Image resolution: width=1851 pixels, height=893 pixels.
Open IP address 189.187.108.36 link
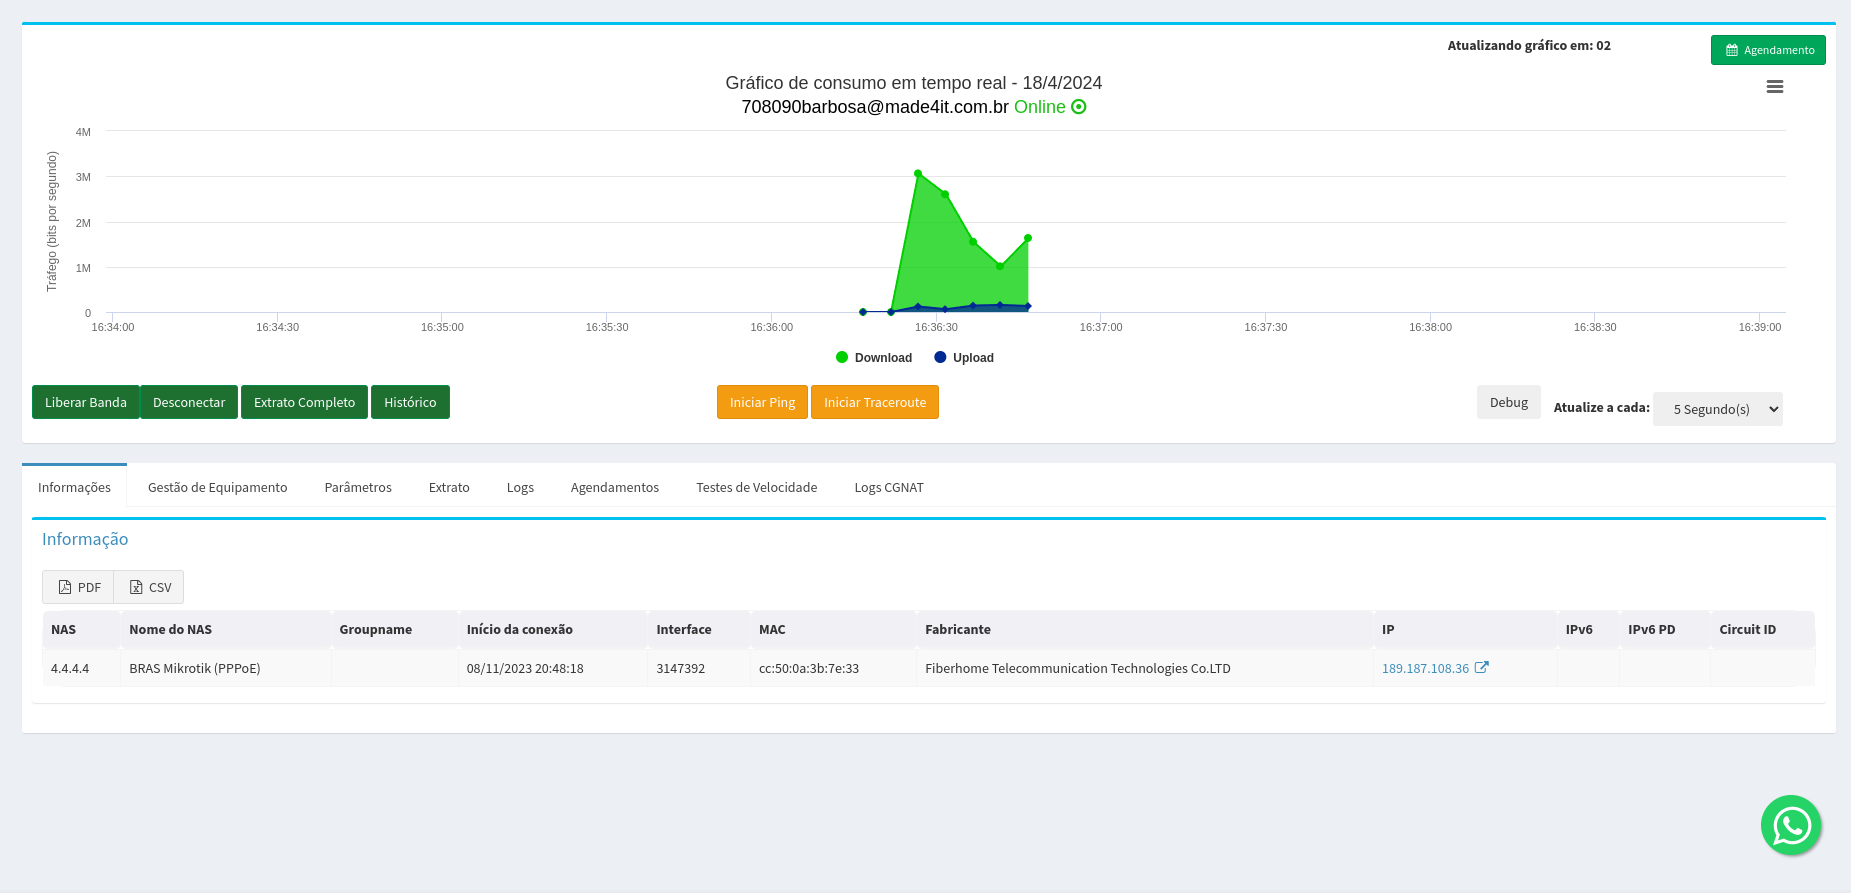tap(1425, 669)
